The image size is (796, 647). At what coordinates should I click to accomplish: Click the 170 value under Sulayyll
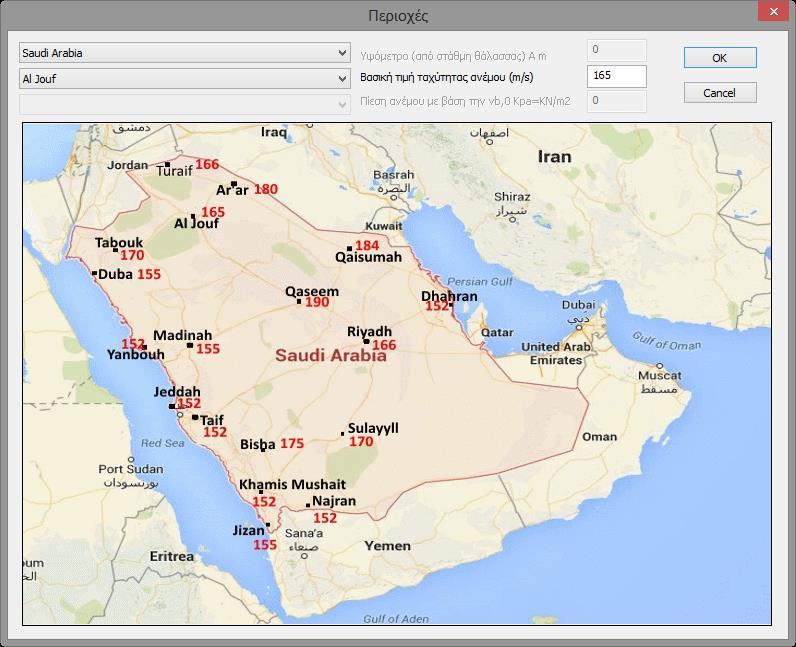[361, 442]
